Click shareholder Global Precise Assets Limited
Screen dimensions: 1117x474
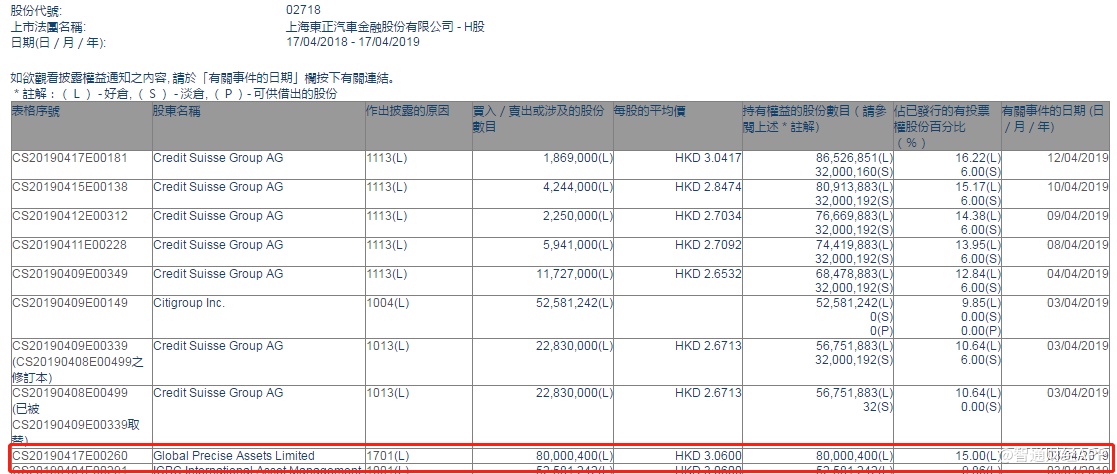(x=234, y=455)
